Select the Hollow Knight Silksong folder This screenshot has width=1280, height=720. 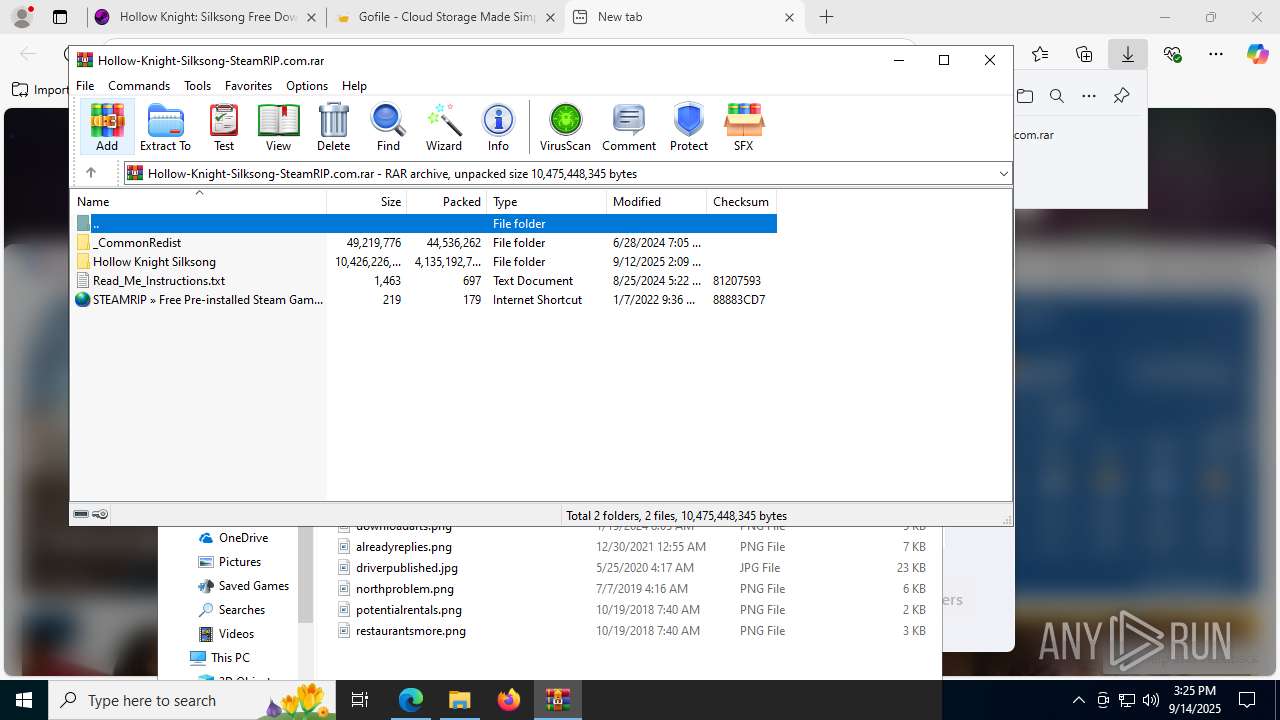point(424,262)
